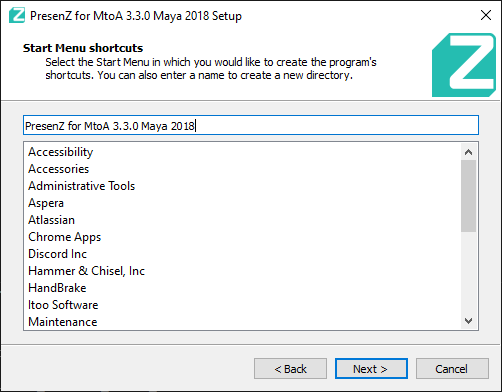Screen dimensions: 502x392
Task: Click the folder list scrollbar thumb
Action: [x=468, y=196]
